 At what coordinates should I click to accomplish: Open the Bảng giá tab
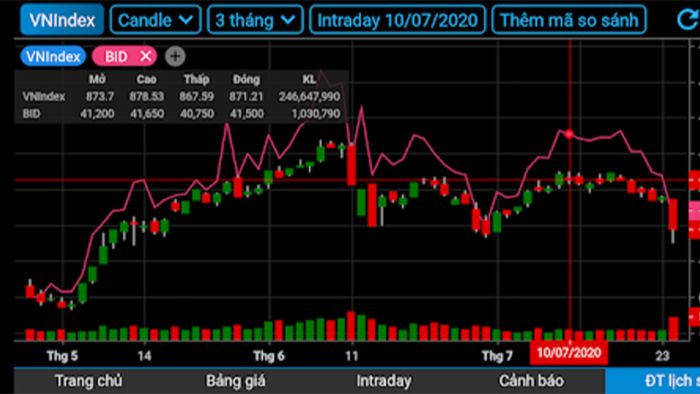pyautogui.click(x=236, y=381)
